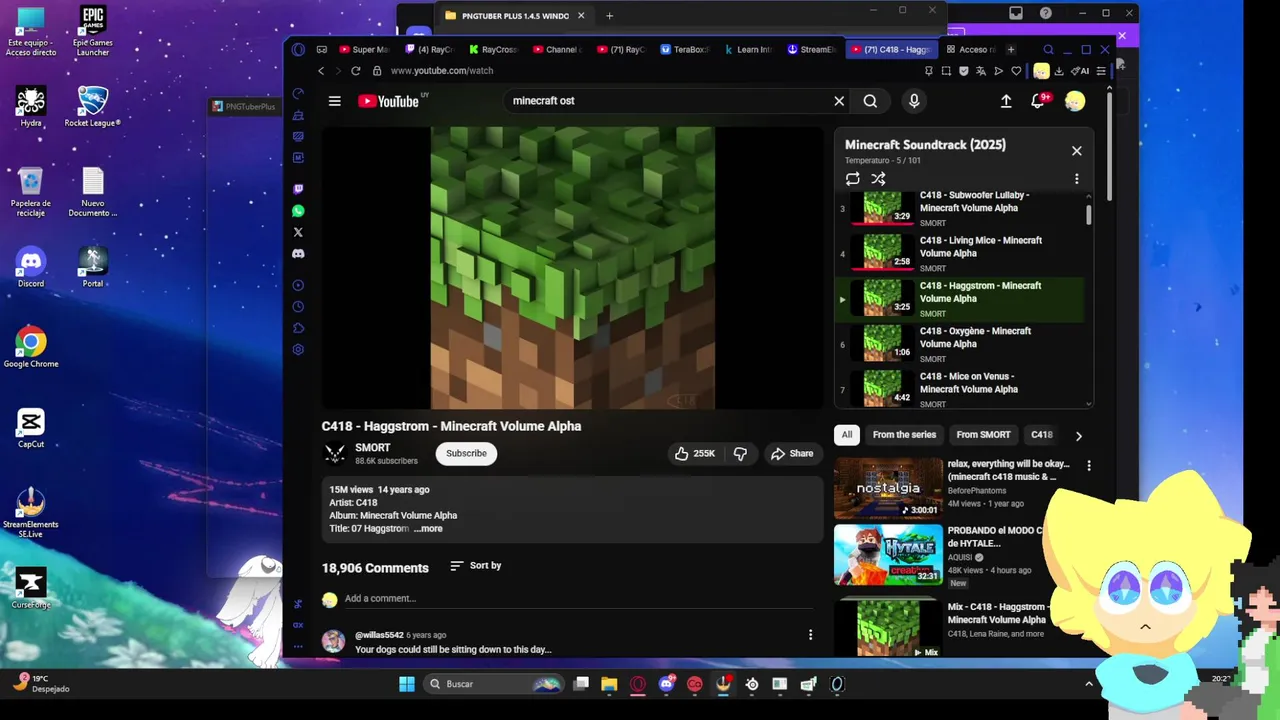The image size is (1280, 720).
Task: Open browser sidebar history clock icon
Action: (x=298, y=307)
